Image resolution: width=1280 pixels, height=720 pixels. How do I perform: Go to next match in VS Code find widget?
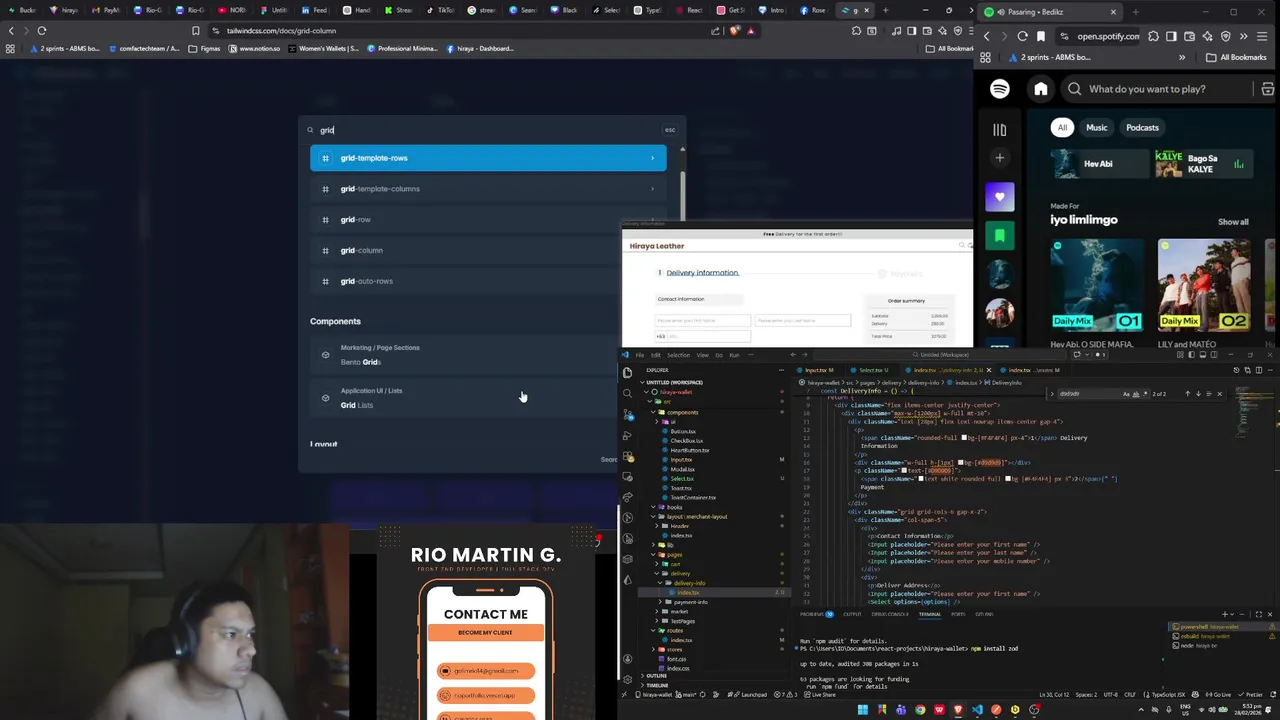coord(1198,393)
